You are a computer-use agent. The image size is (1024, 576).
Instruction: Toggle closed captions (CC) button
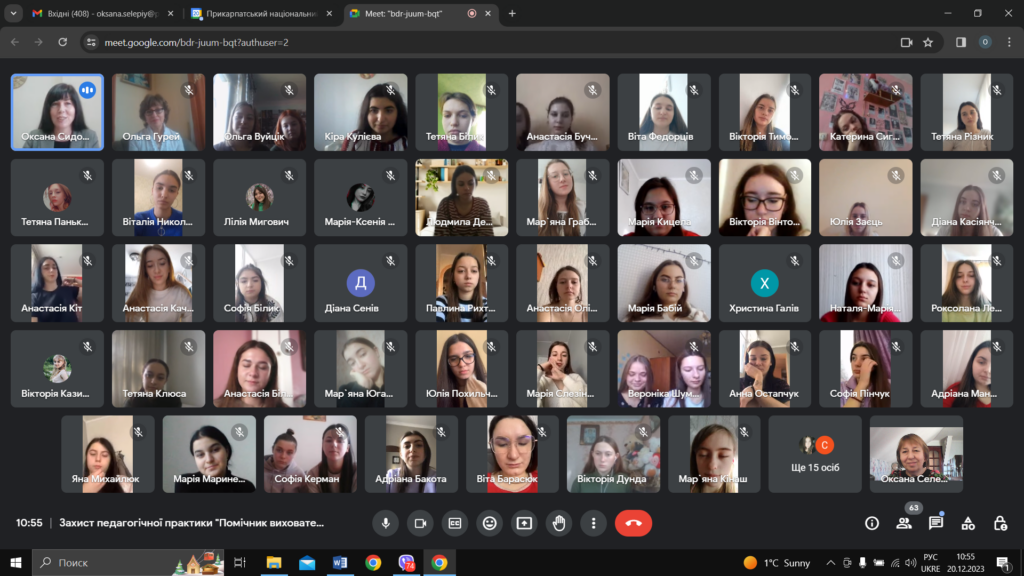point(455,523)
